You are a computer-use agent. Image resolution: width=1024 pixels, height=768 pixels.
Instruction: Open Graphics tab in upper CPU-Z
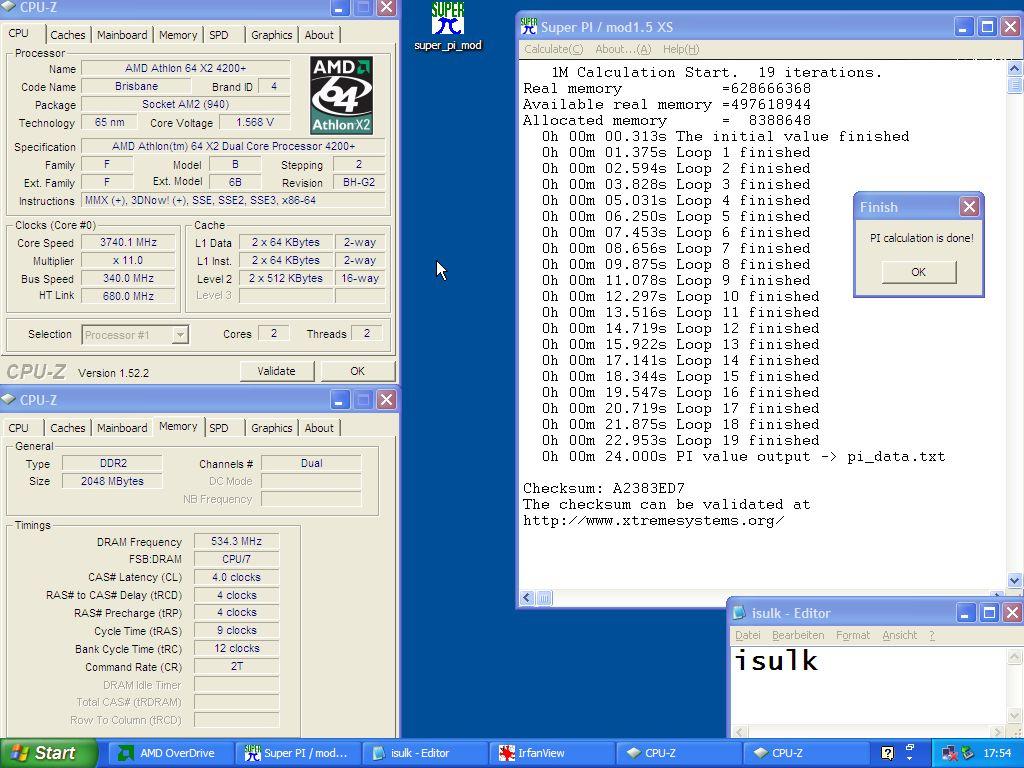click(x=272, y=35)
